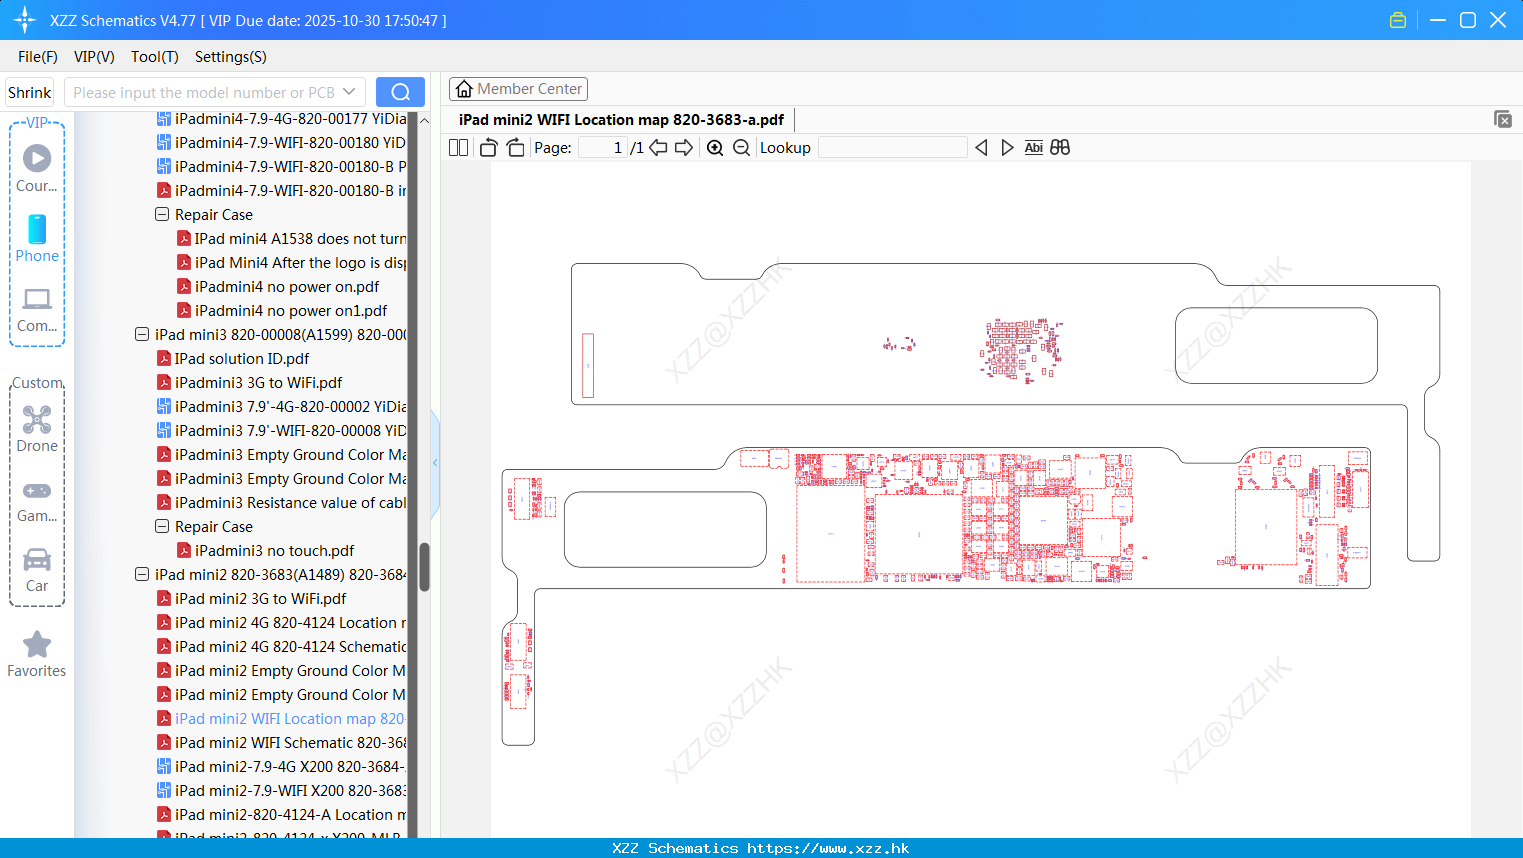Open Favorites star icon
Screen dimensions: 1523x858
37,654
